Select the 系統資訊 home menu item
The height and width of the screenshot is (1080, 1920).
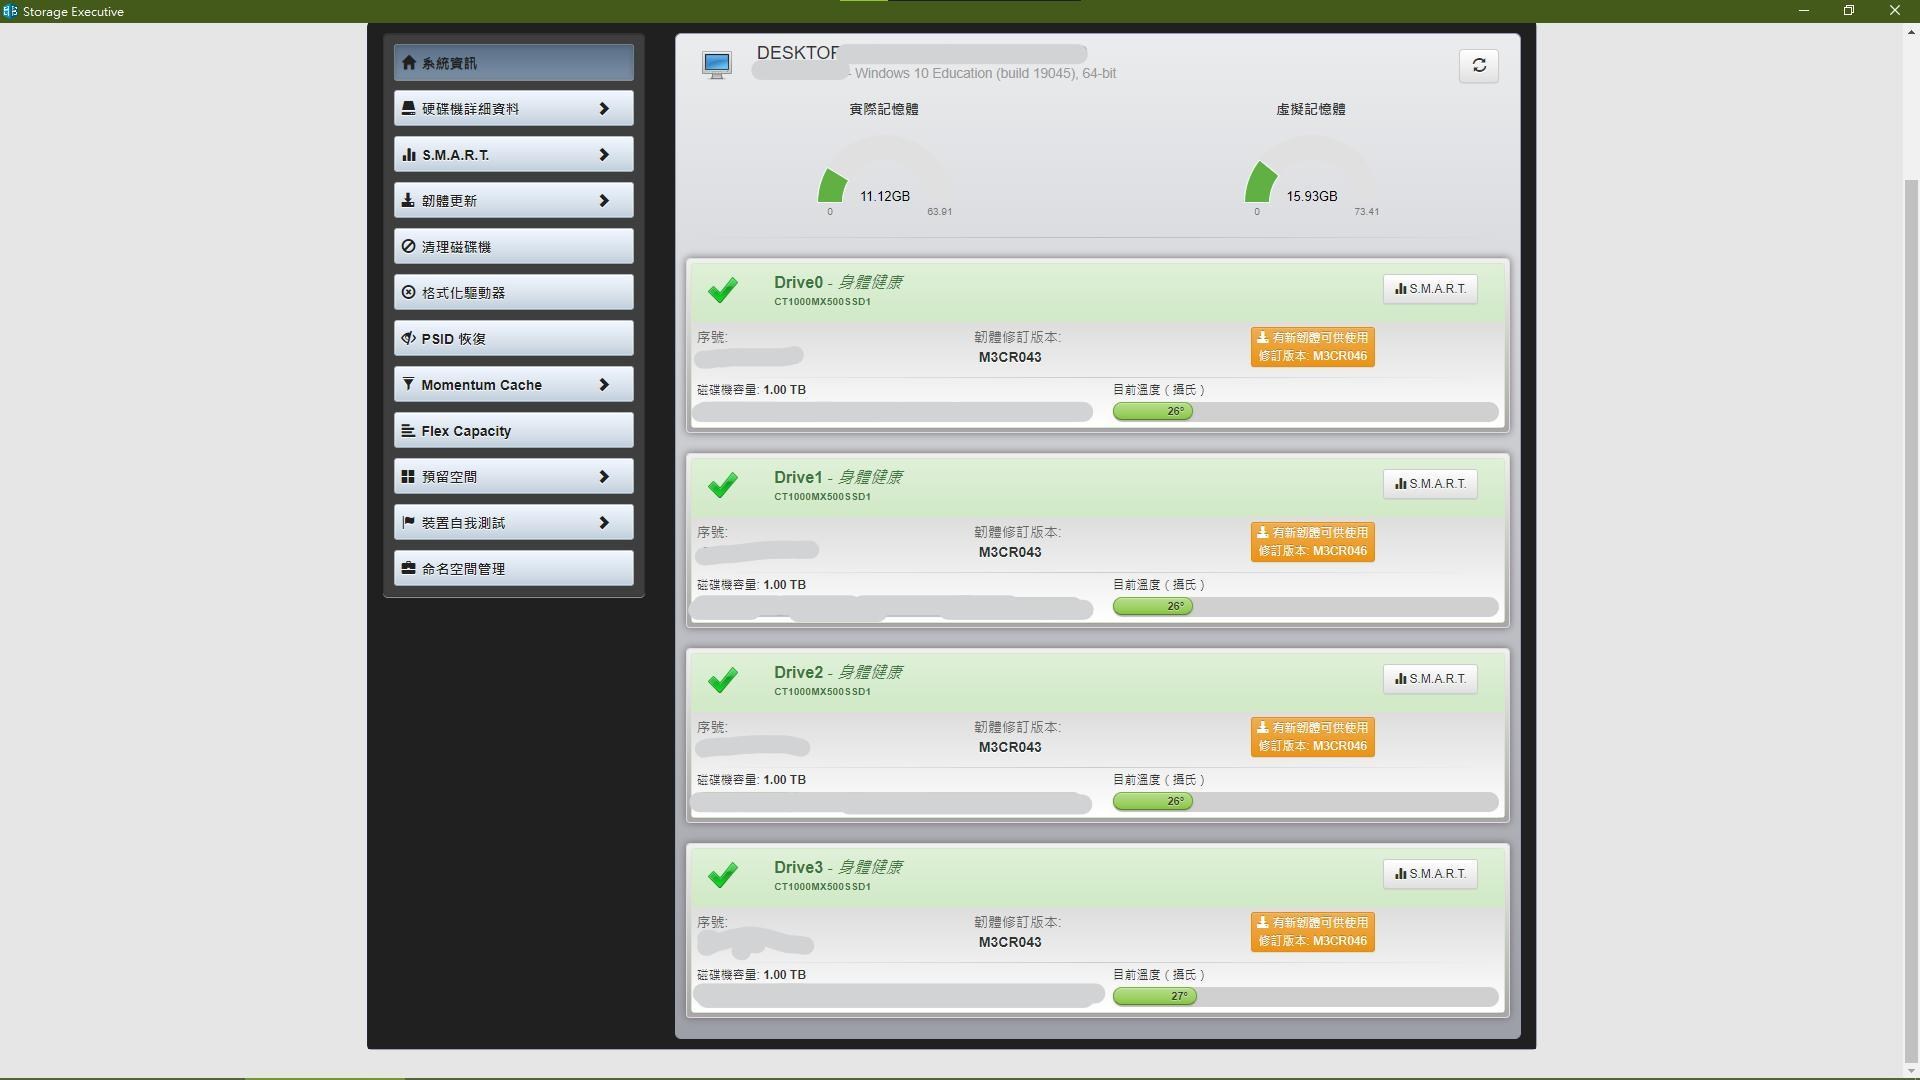click(513, 63)
